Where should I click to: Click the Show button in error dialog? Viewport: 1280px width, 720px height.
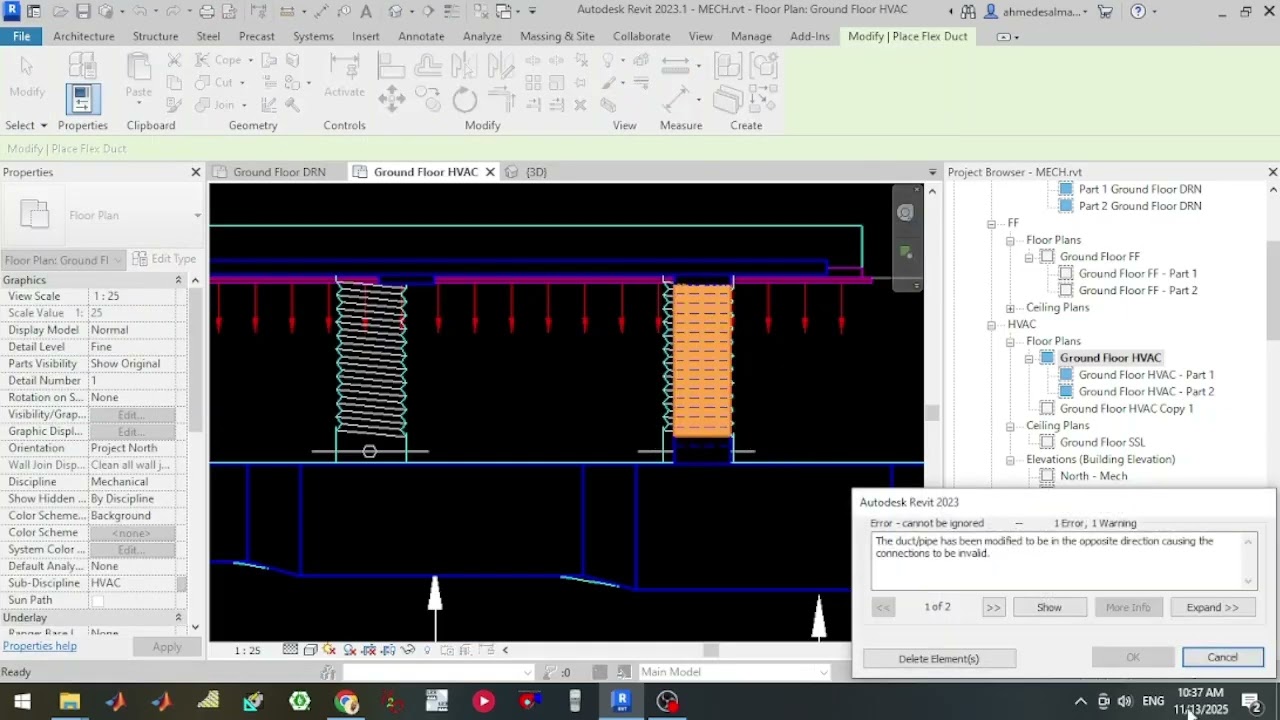1049,607
